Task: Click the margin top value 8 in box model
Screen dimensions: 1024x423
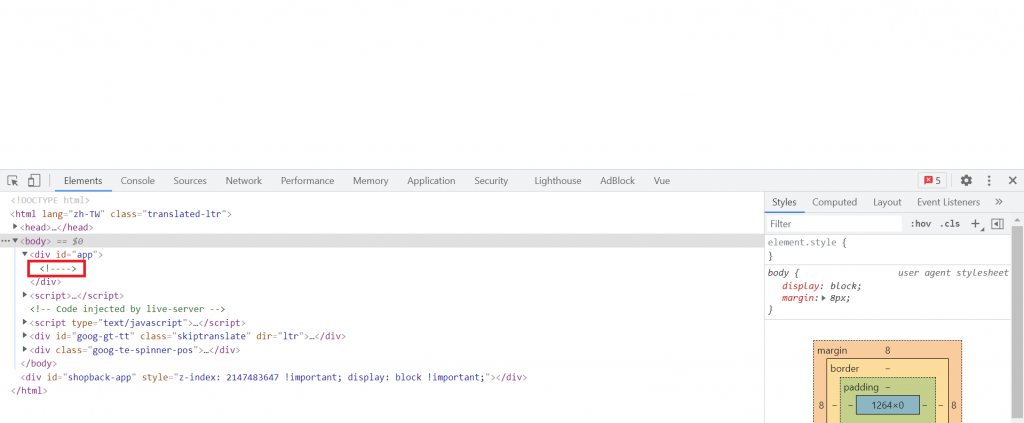Action: pos(888,351)
